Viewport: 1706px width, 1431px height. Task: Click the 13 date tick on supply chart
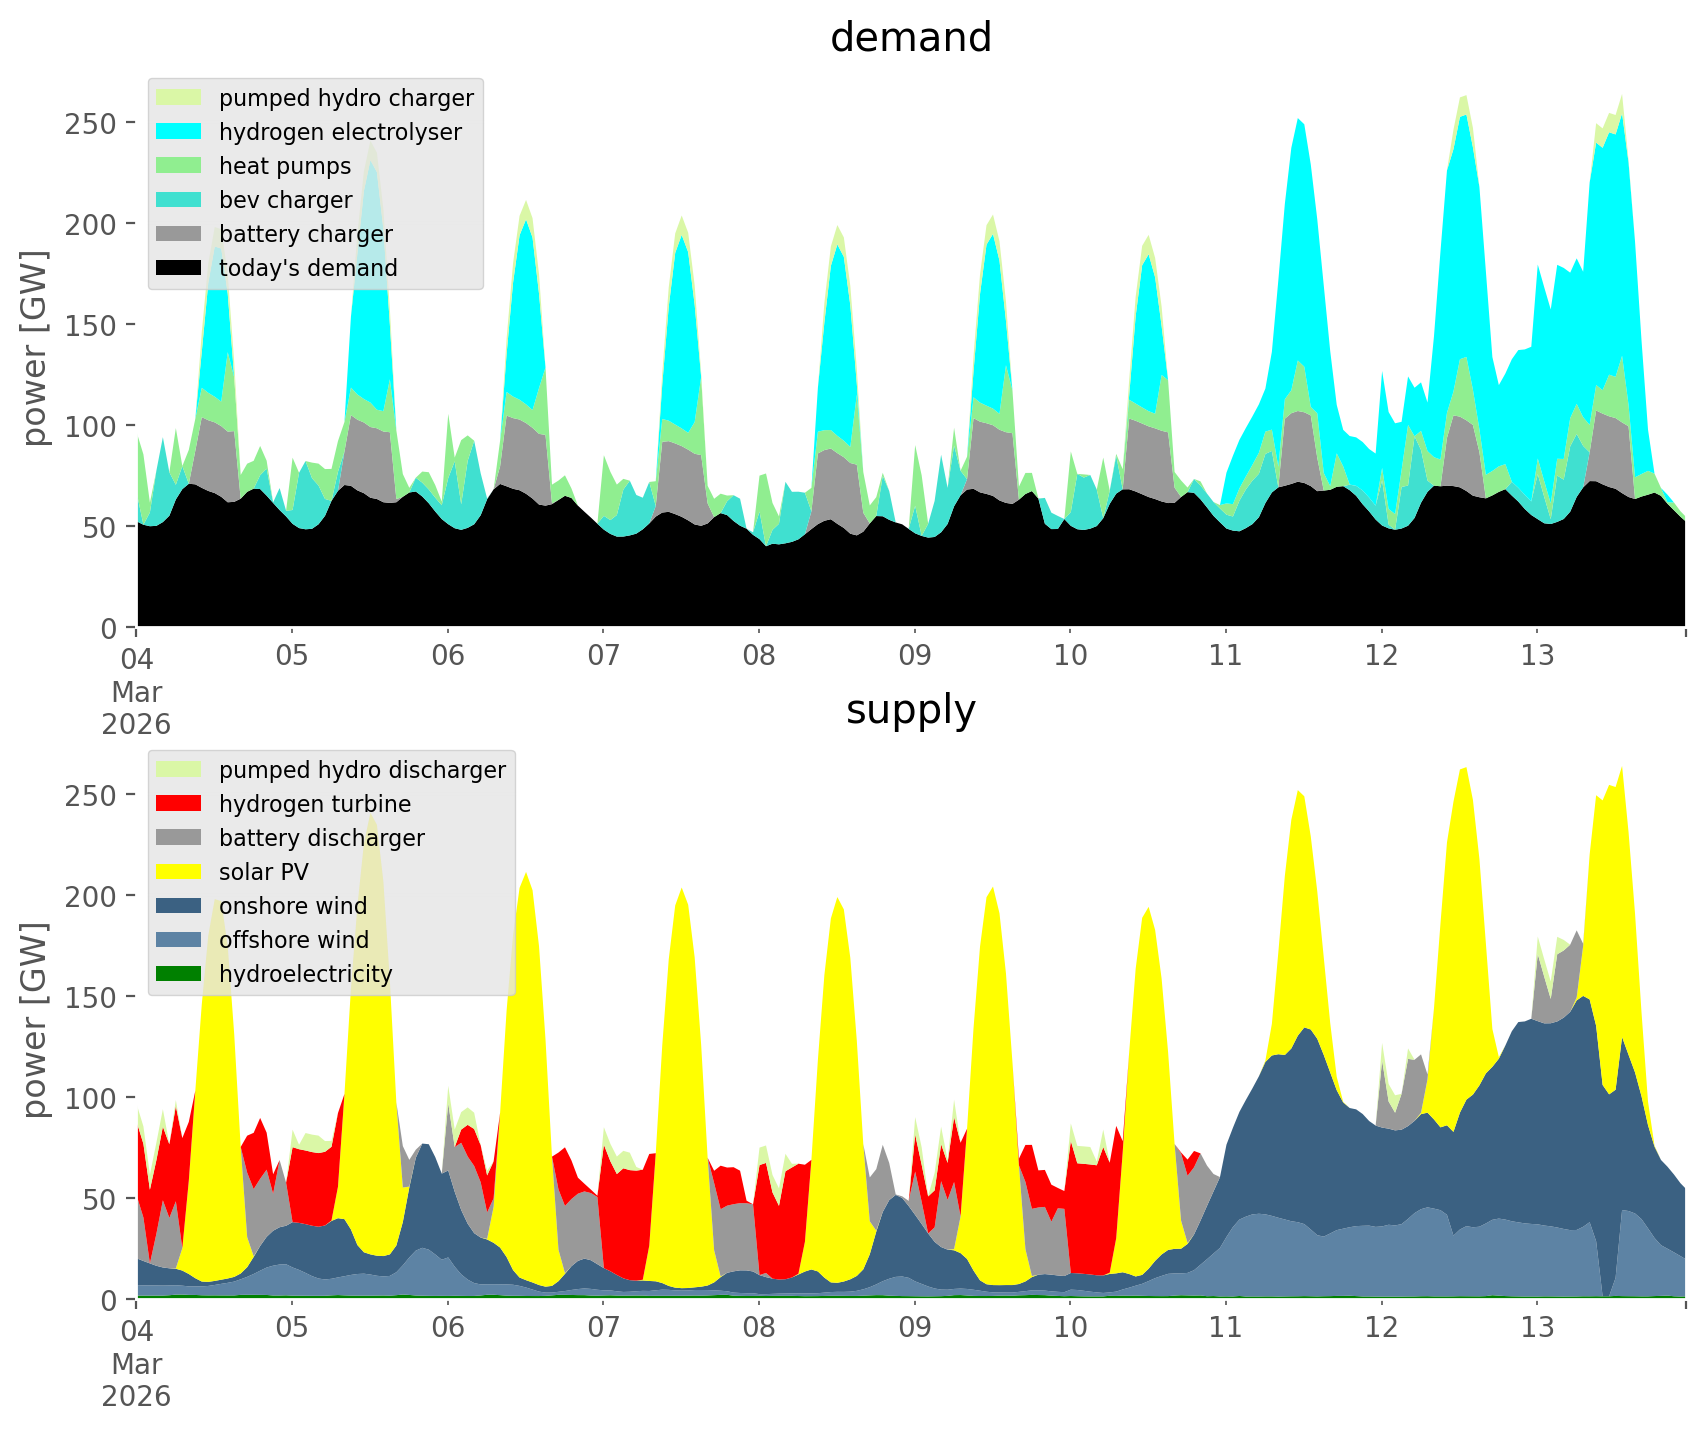click(x=1537, y=1328)
